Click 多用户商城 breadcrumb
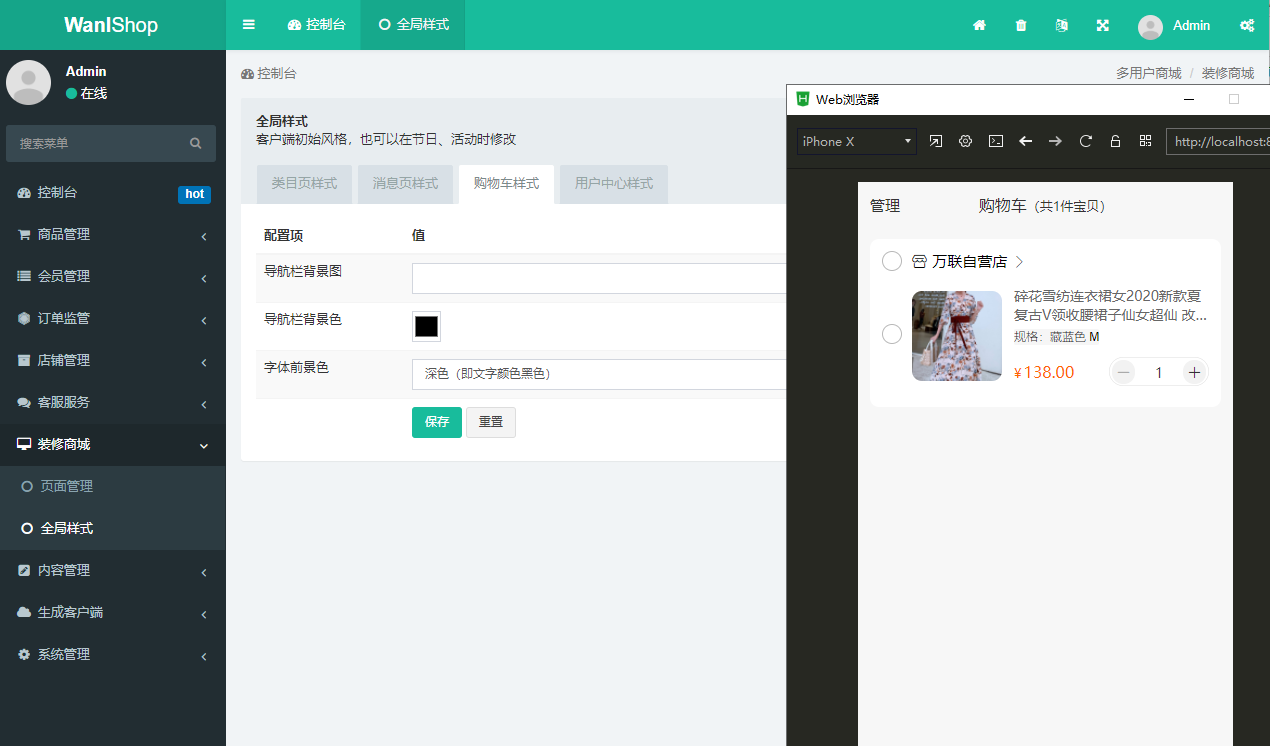The height and width of the screenshot is (746, 1270). coord(1149,73)
